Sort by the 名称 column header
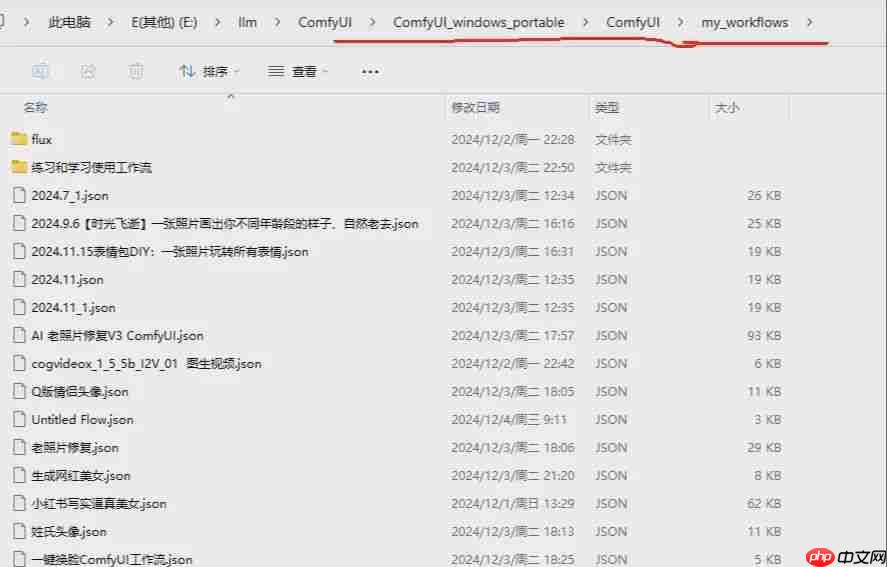887x567 pixels. click(36, 107)
